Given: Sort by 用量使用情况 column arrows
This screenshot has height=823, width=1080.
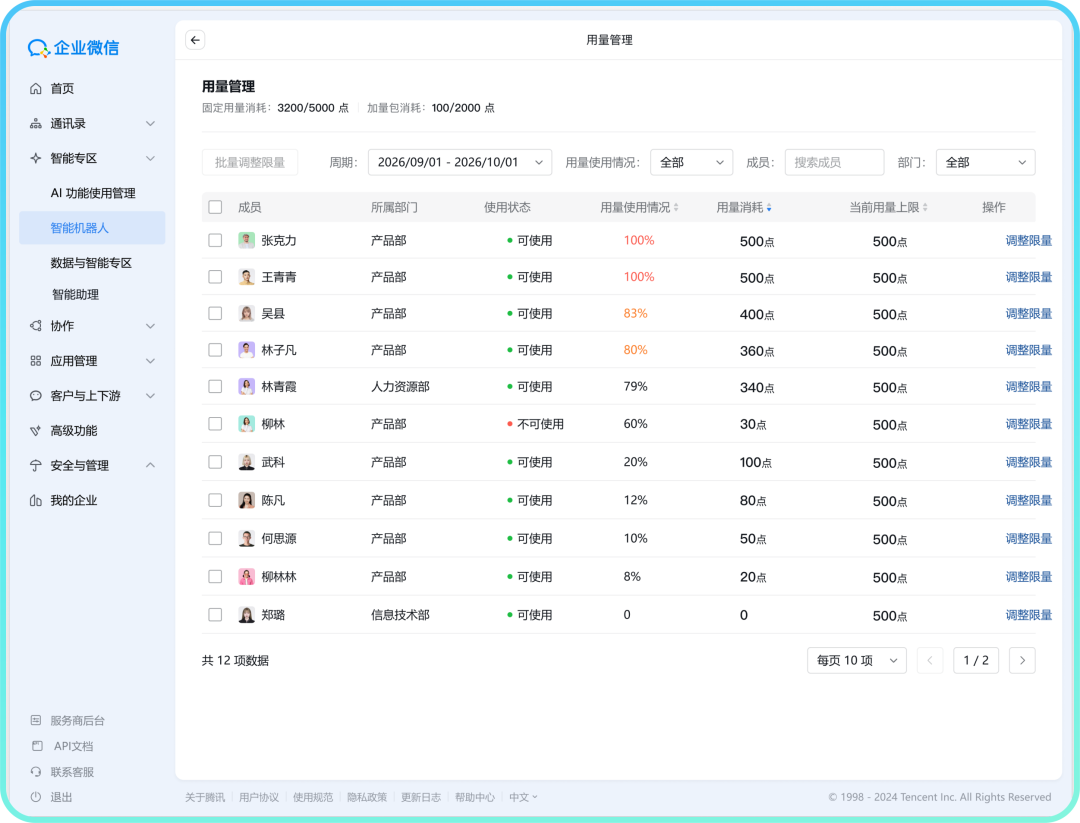Looking at the screenshot, I should (676, 207).
